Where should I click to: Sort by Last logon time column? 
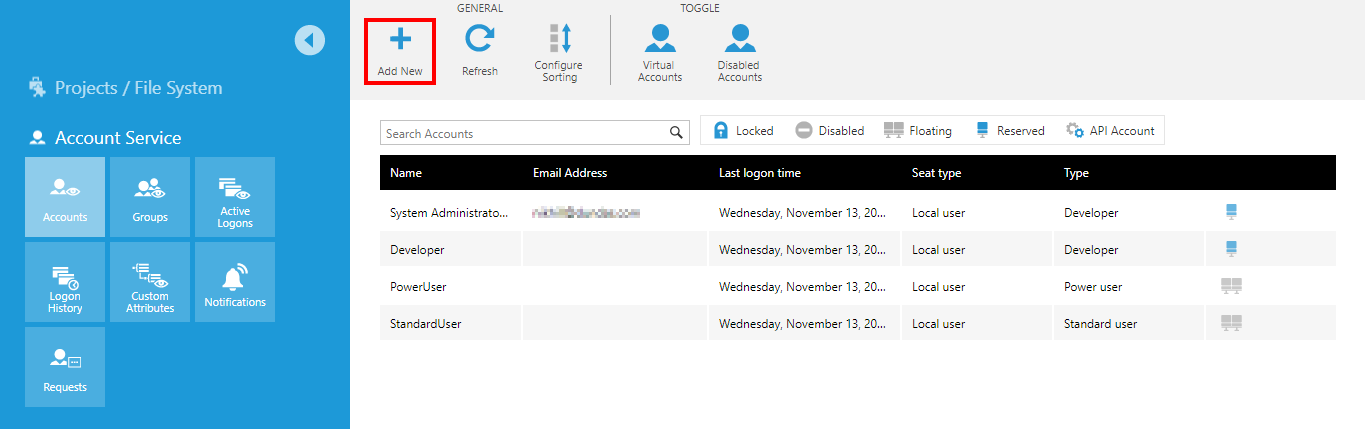(760, 173)
